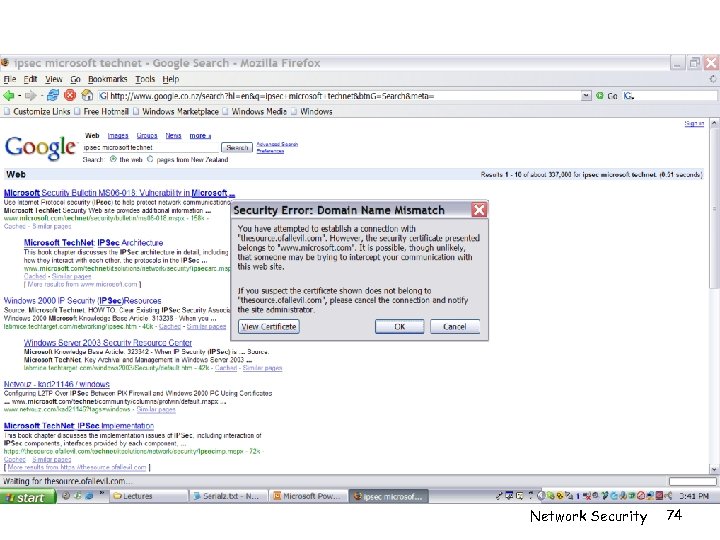Go back with the green Back arrow
This screenshot has width=720, height=540.
[8, 96]
